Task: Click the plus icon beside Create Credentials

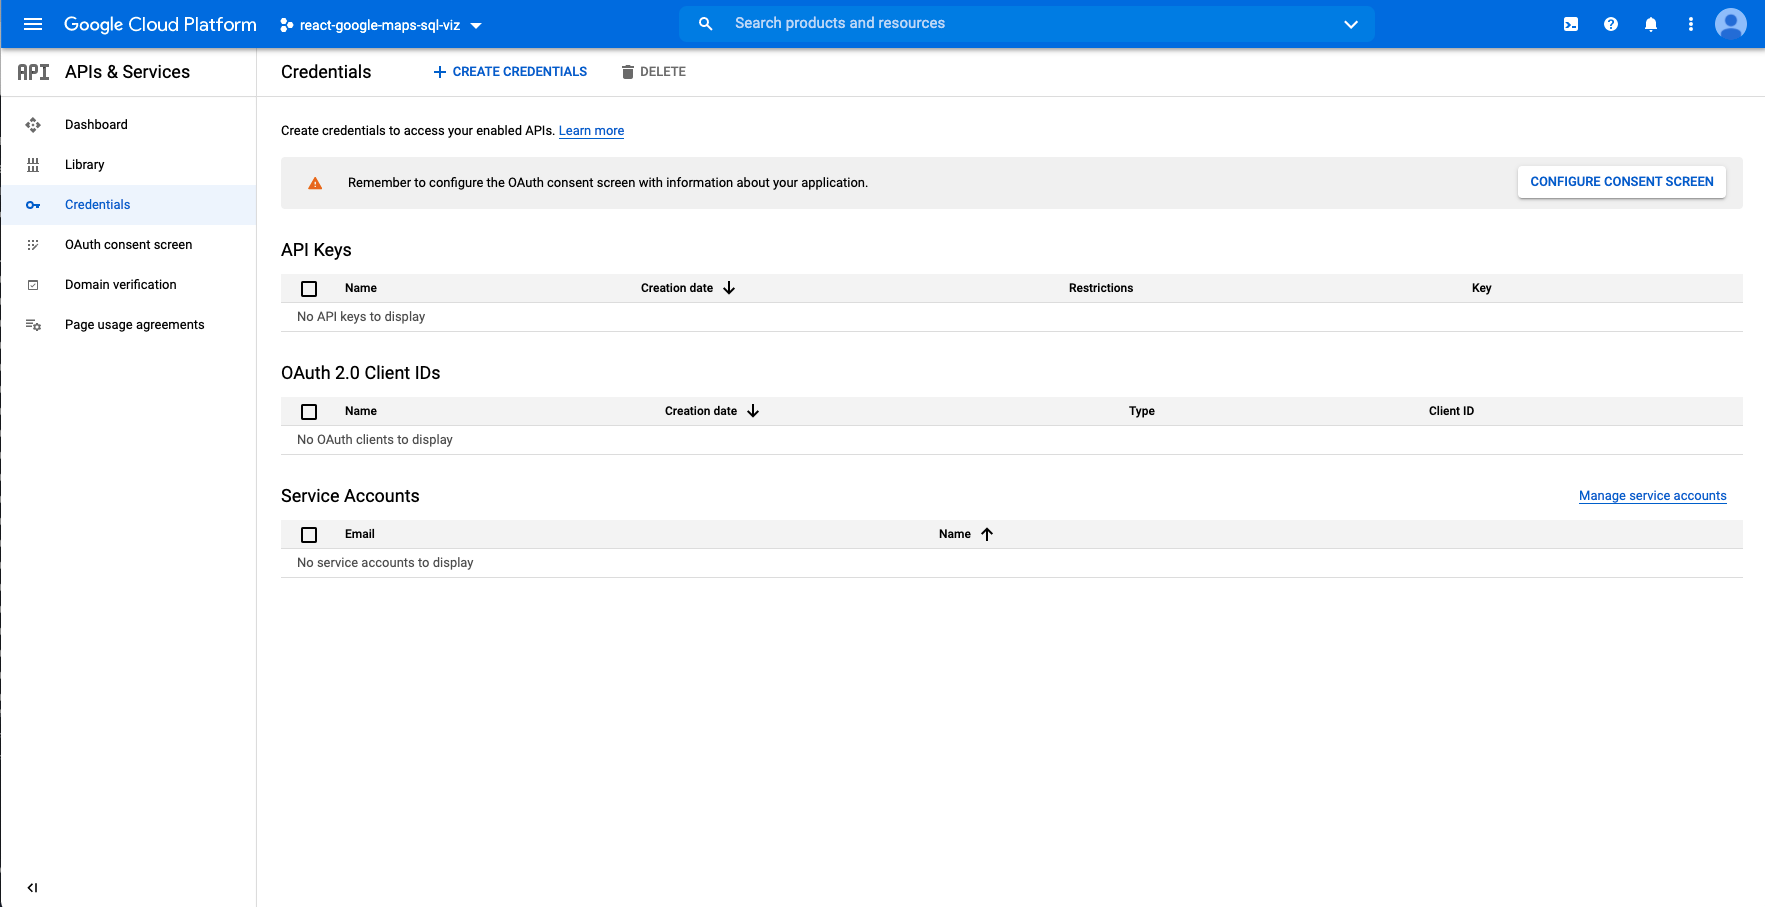Action: (x=439, y=72)
